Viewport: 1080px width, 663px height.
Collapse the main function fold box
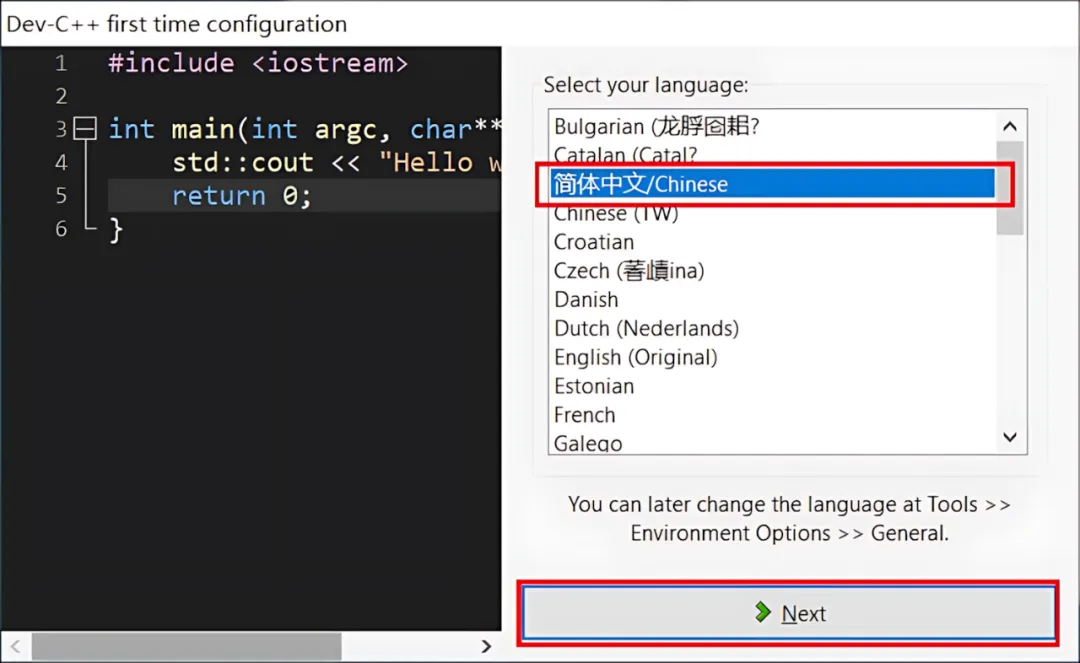point(85,129)
